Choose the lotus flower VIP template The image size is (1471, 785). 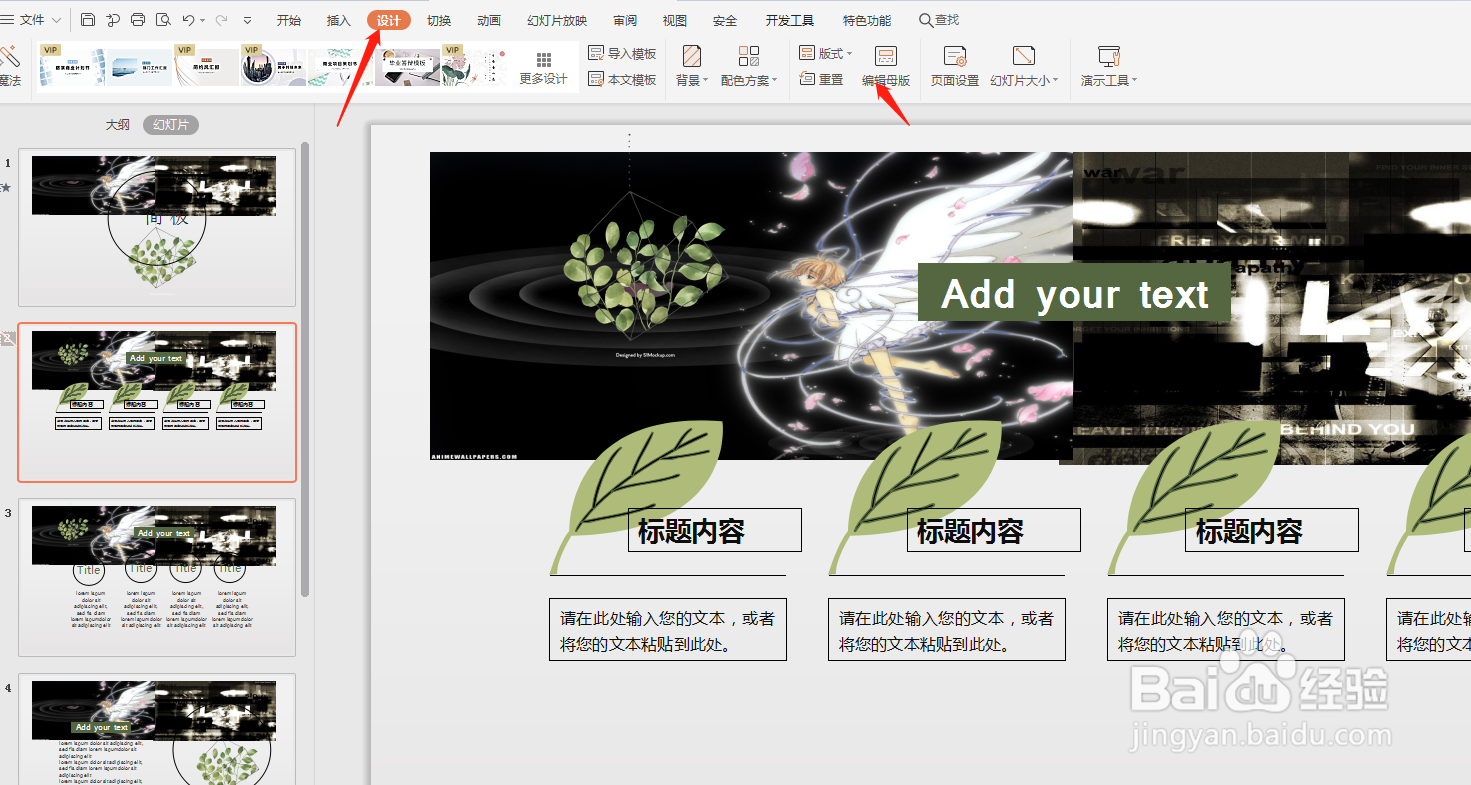[474, 65]
